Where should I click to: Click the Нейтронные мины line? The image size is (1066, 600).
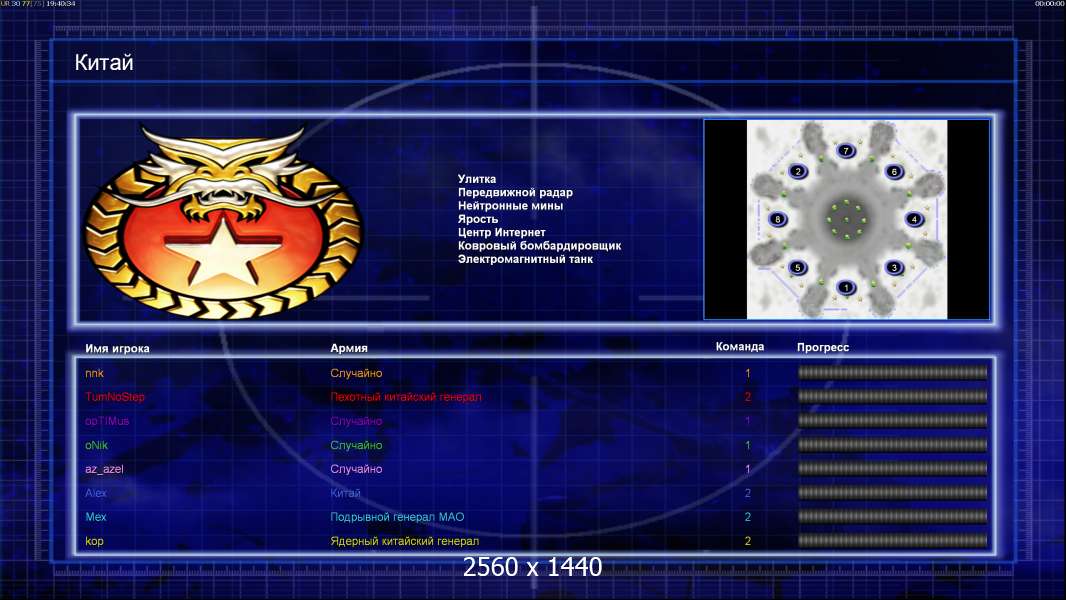[x=510, y=206]
